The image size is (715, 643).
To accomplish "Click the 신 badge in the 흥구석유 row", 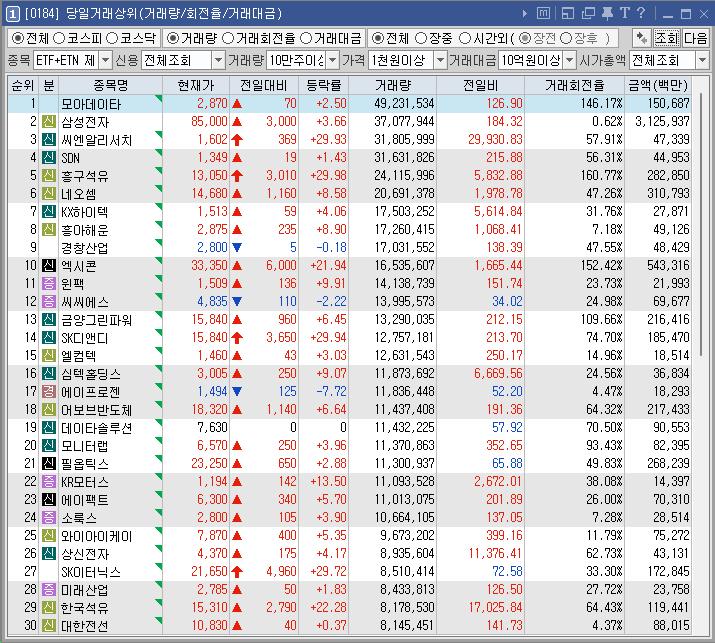I will tap(49, 176).
